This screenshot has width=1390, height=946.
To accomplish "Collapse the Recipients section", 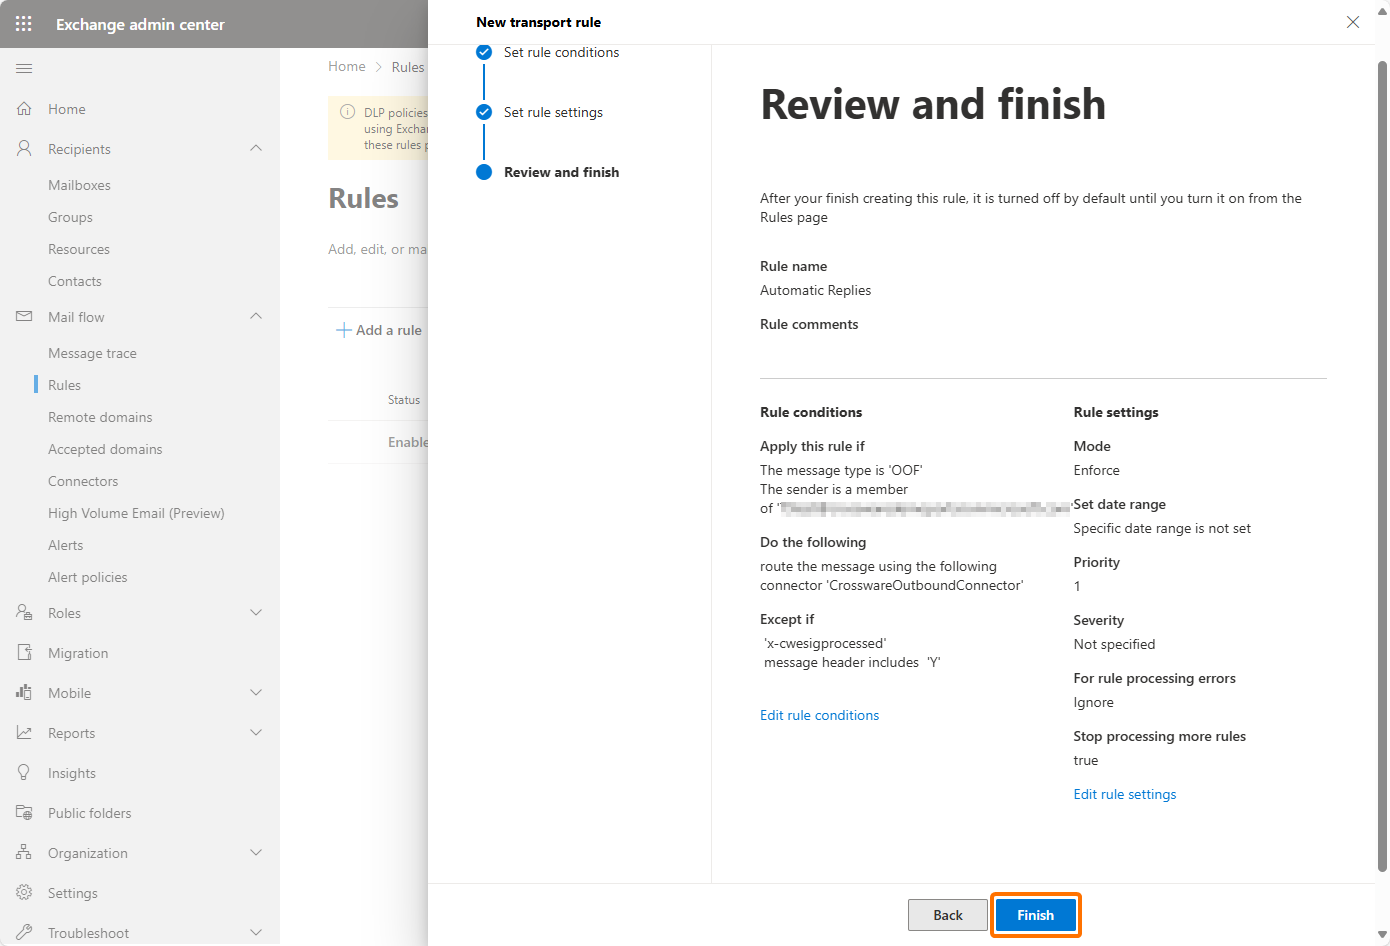I will pyautogui.click(x=256, y=149).
